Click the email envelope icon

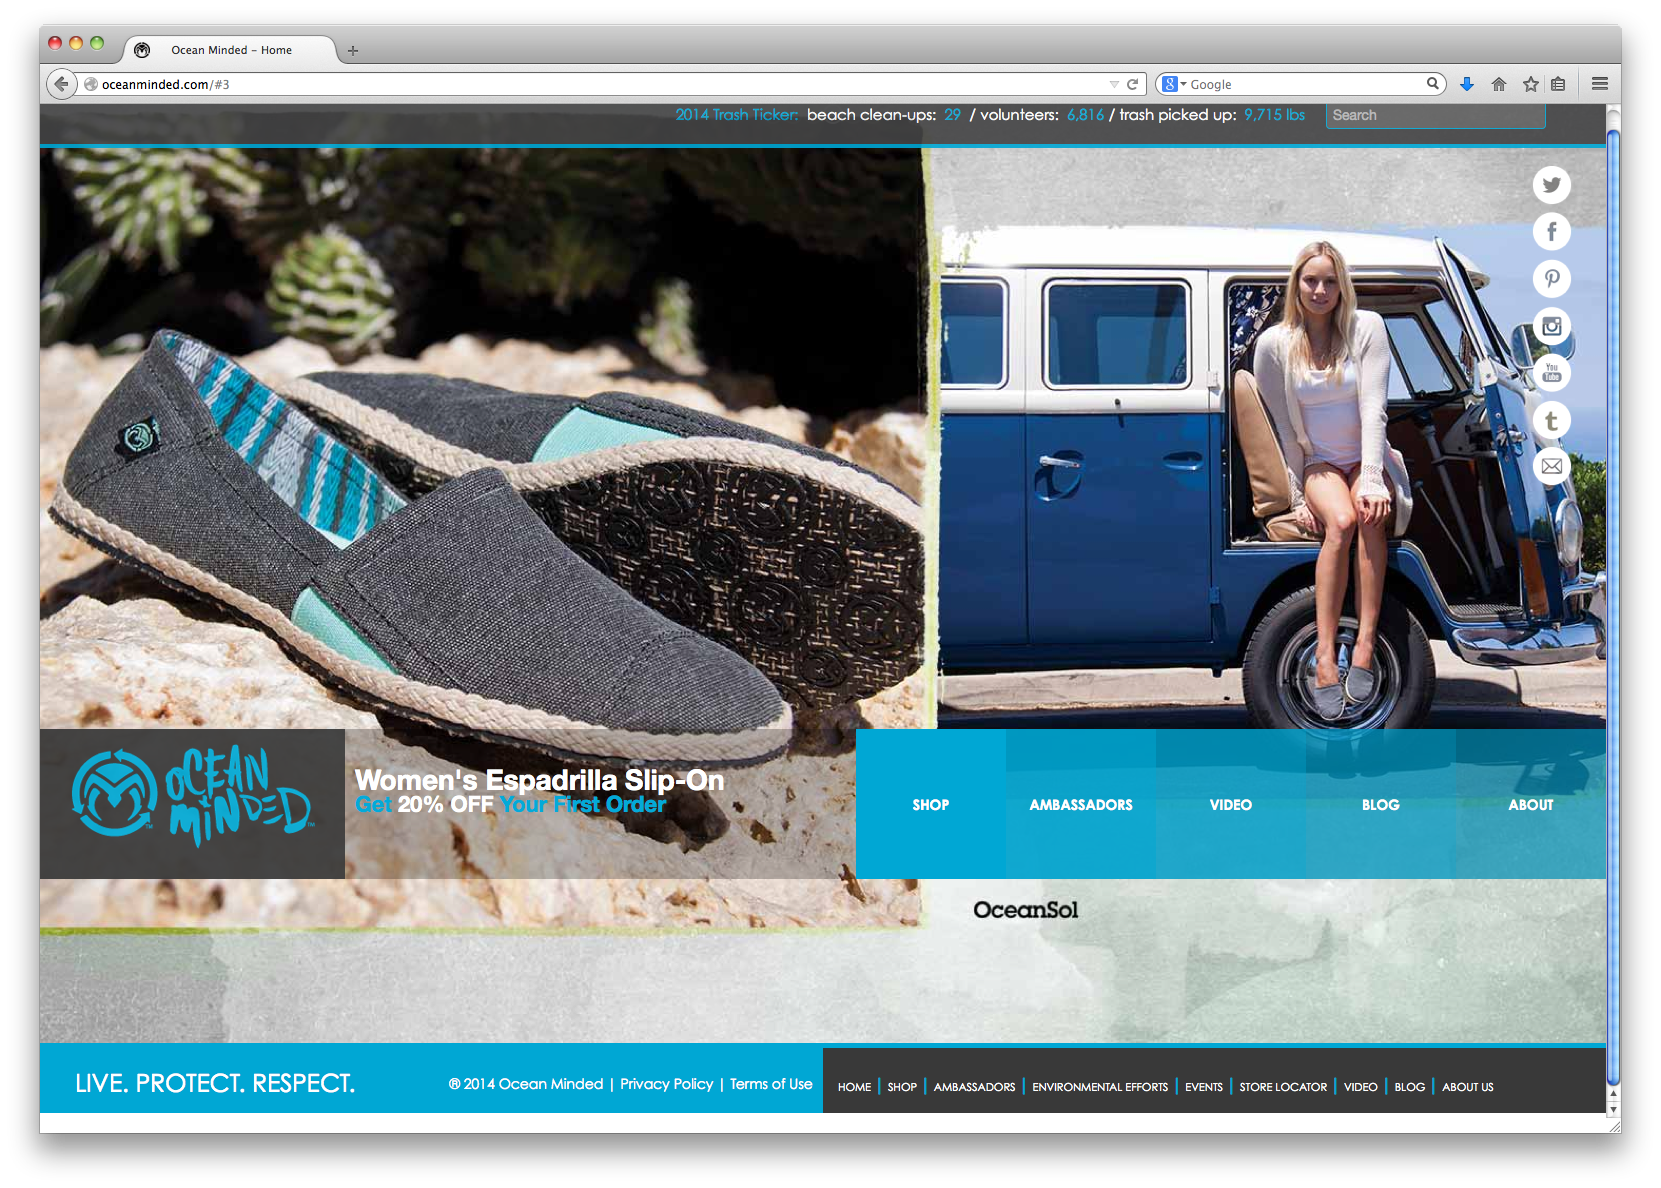tap(1551, 466)
